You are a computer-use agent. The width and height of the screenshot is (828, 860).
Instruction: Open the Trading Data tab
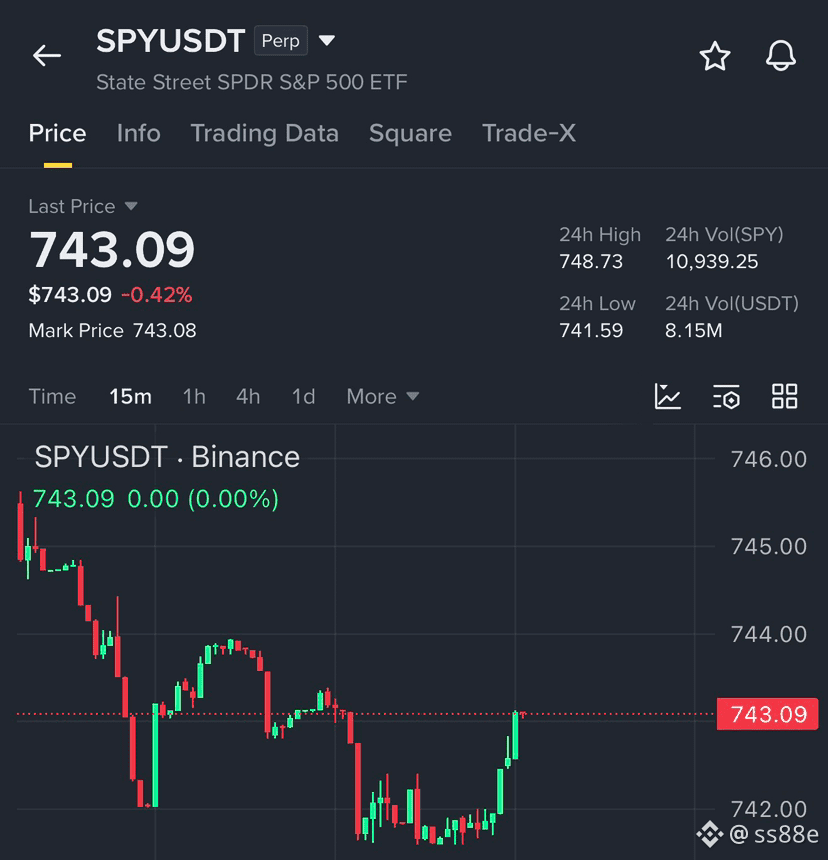pyautogui.click(x=264, y=133)
